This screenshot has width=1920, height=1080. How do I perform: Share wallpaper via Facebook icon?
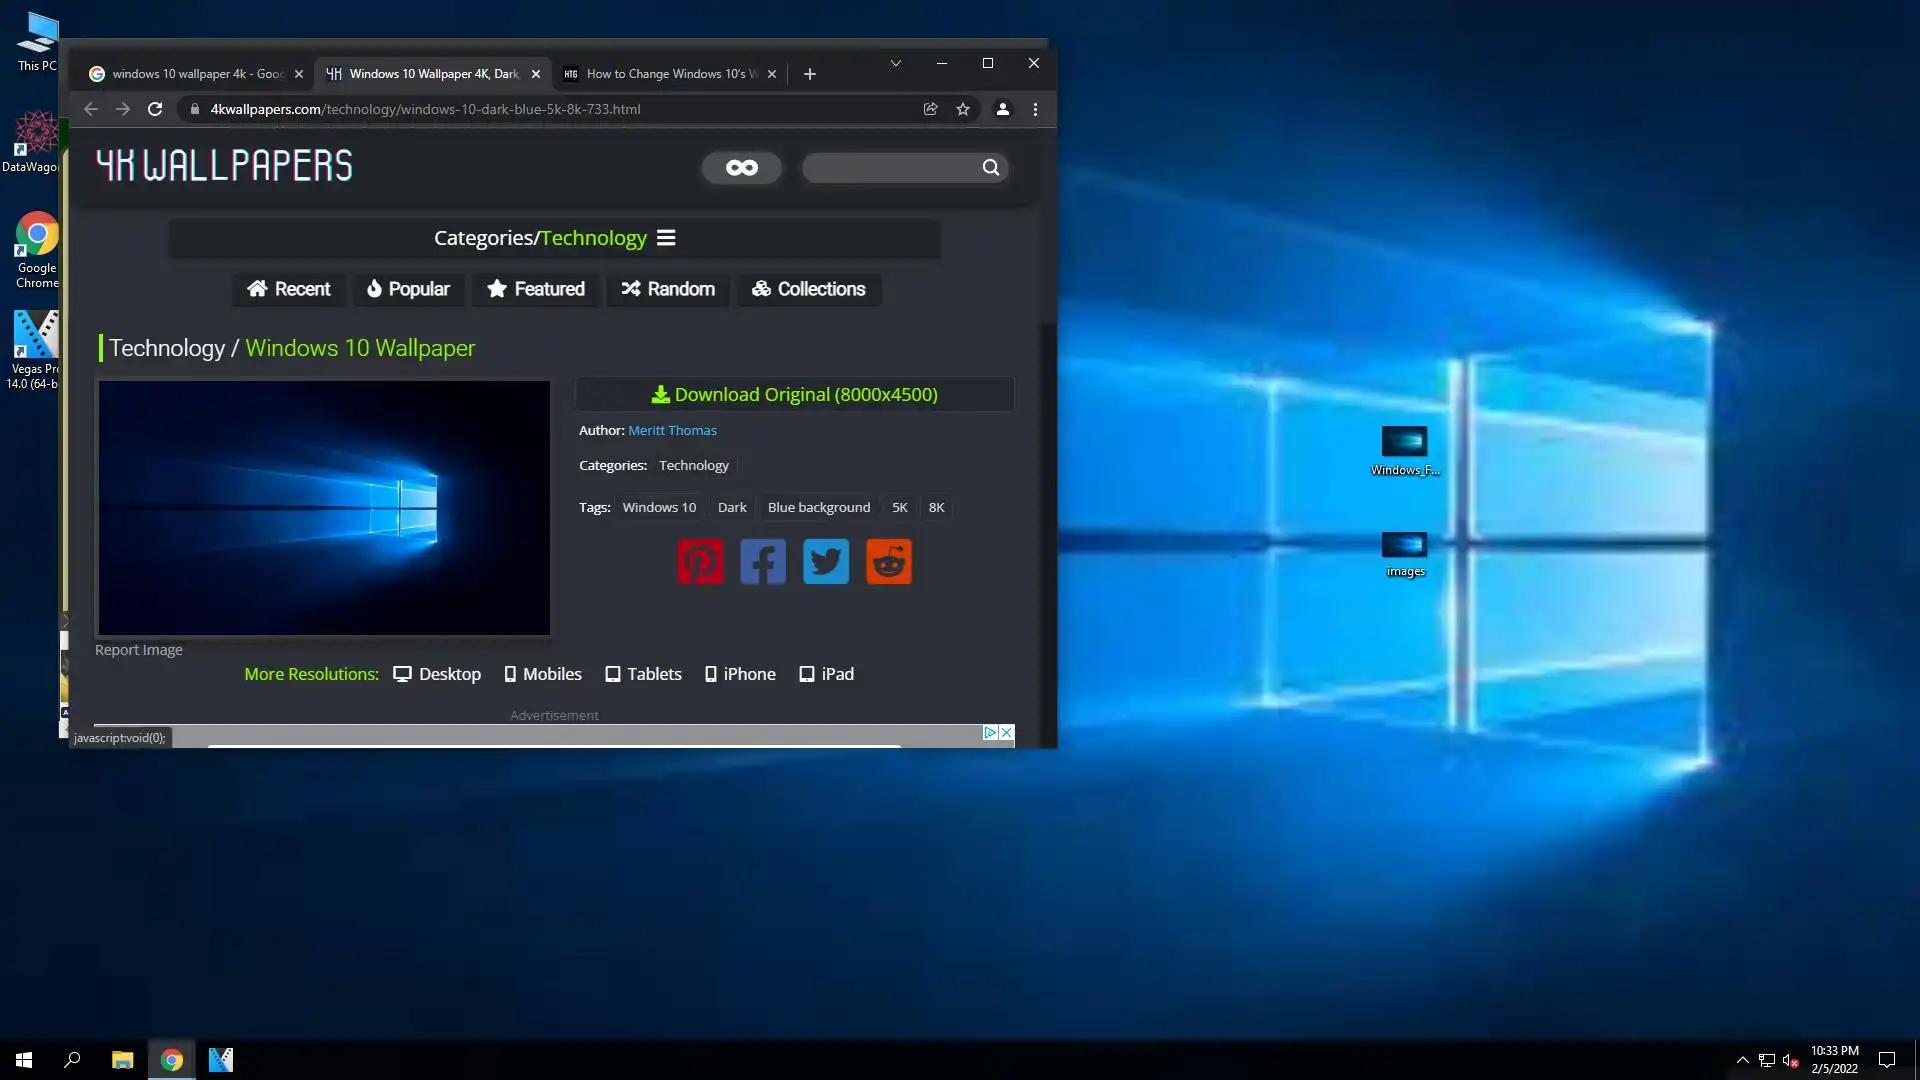pos(763,562)
